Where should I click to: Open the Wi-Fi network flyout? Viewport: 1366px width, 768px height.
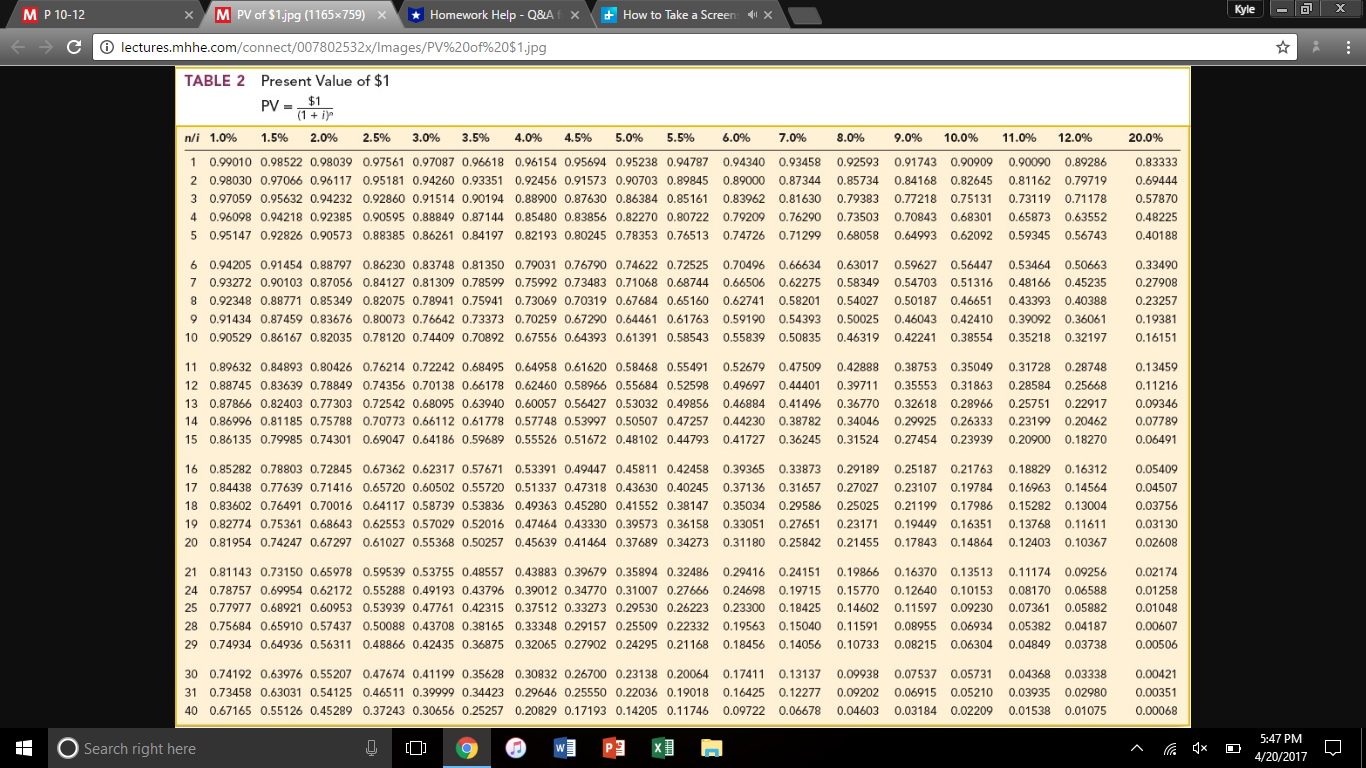(1170, 748)
